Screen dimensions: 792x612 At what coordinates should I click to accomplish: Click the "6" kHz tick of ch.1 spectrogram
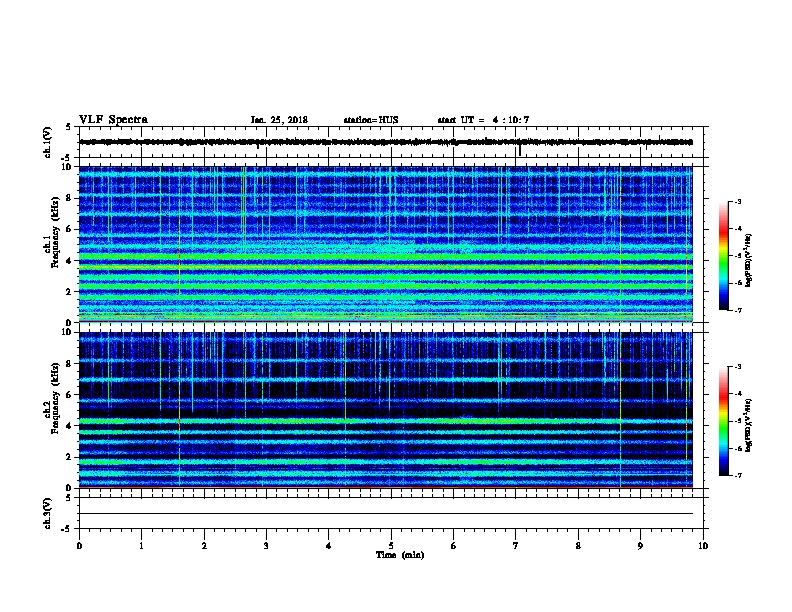click(x=69, y=229)
